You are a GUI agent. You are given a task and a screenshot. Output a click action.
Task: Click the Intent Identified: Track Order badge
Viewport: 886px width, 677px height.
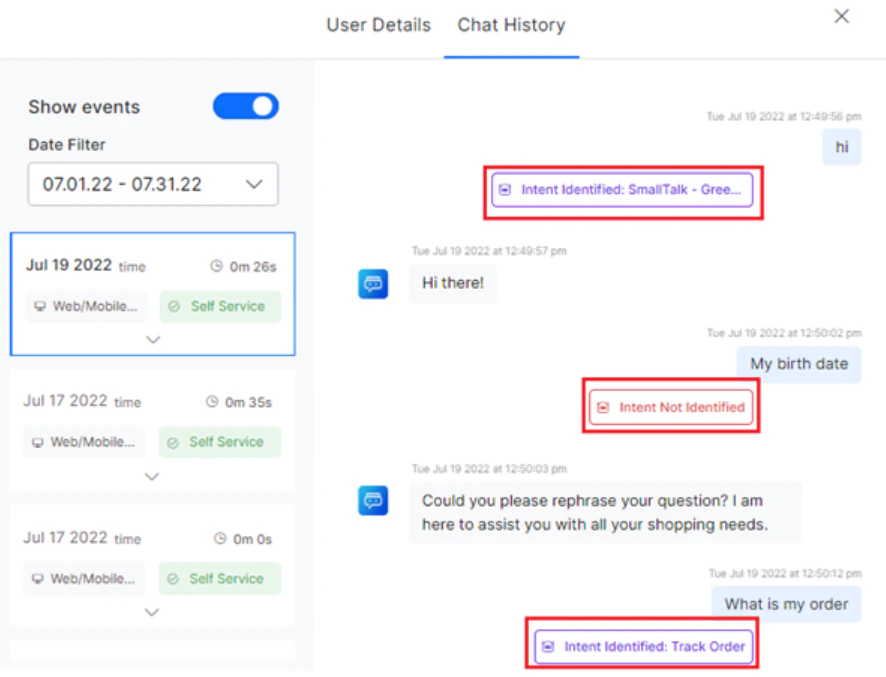[x=643, y=647]
